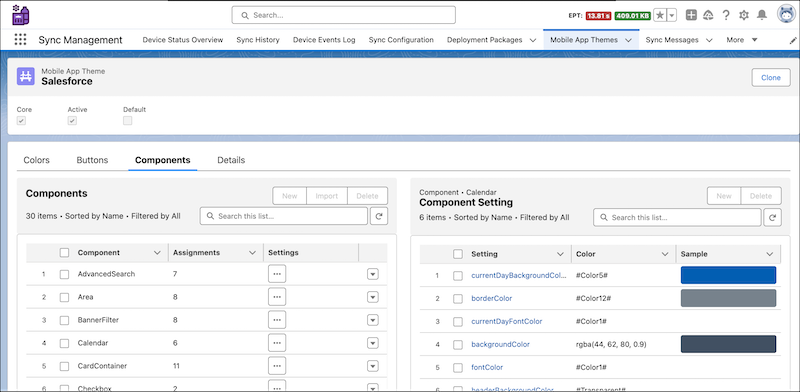Switch to the Details tab
Image resolution: width=800 pixels, height=392 pixels.
pyautogui.click(x=231, y=160)
